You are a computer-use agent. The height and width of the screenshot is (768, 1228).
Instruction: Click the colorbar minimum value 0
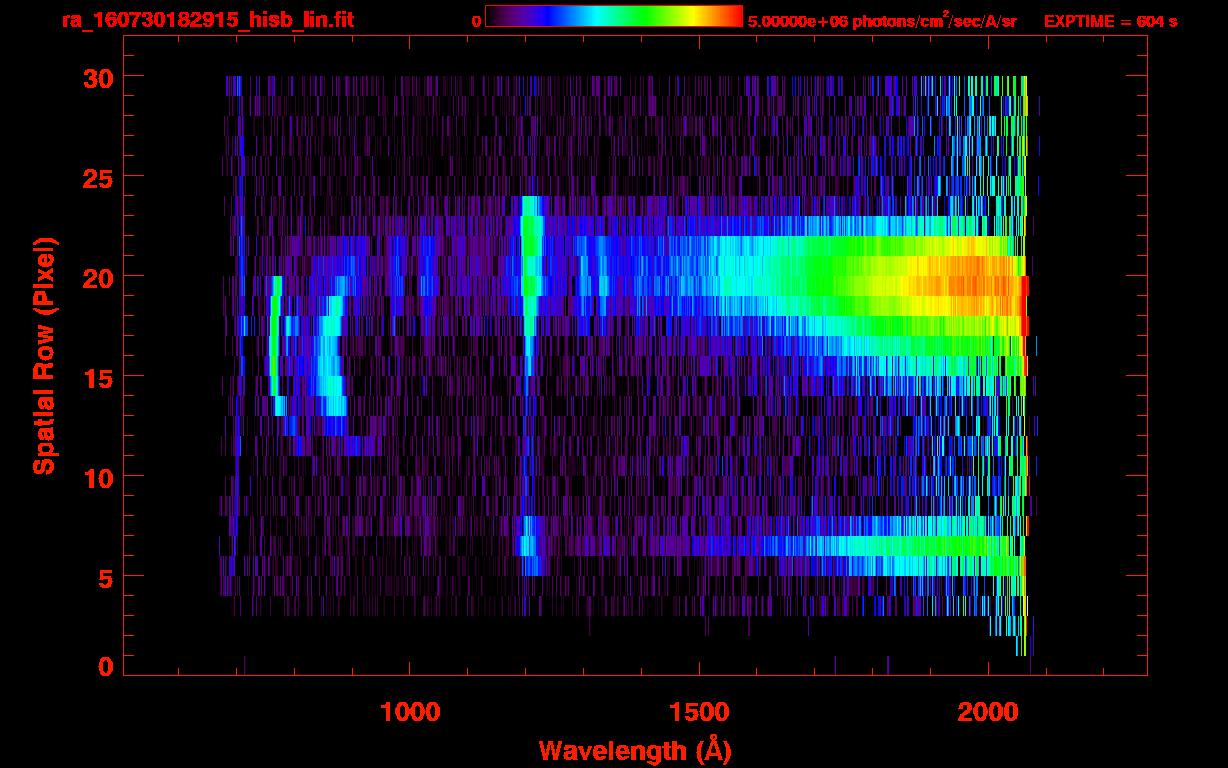coord(476,21)
